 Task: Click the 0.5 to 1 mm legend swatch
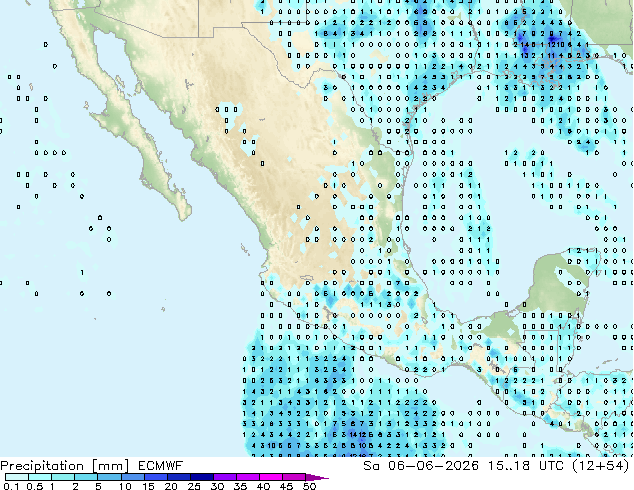click(x=40, y=477)
